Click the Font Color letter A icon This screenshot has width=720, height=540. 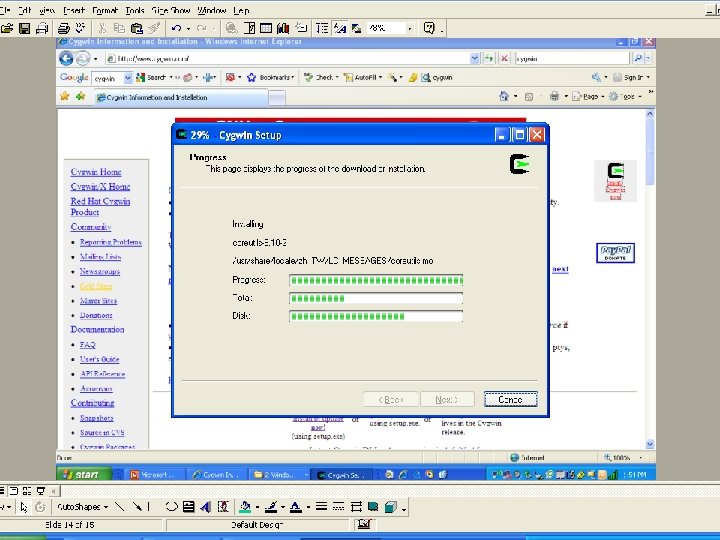[296, 507]
